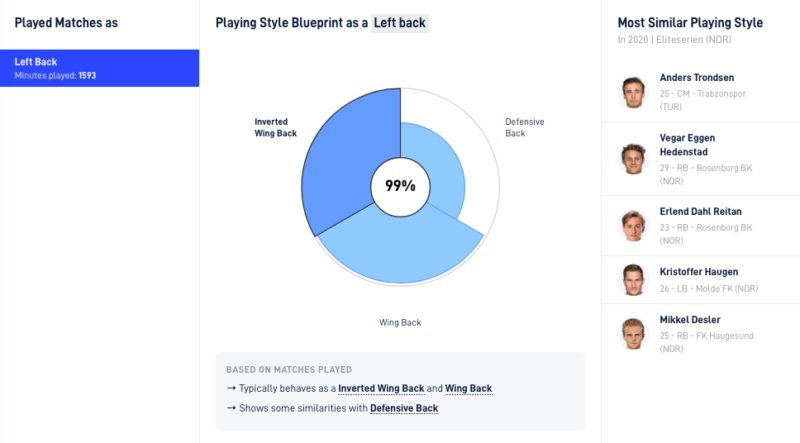Viewport: 800px width, 443px height.
Task: Click the 99% center circle
Action: (401, 187)
